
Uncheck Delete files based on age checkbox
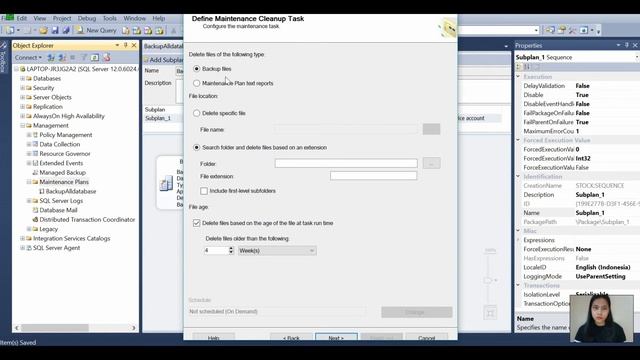pos(197,223)
